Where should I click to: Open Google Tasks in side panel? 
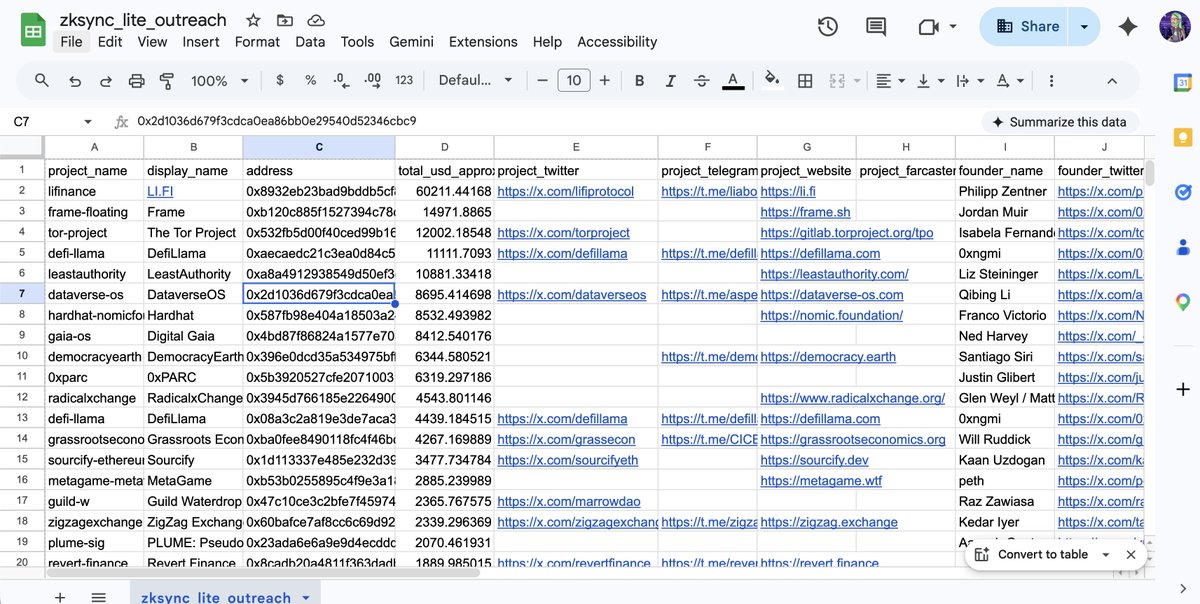pos(1182,191)
